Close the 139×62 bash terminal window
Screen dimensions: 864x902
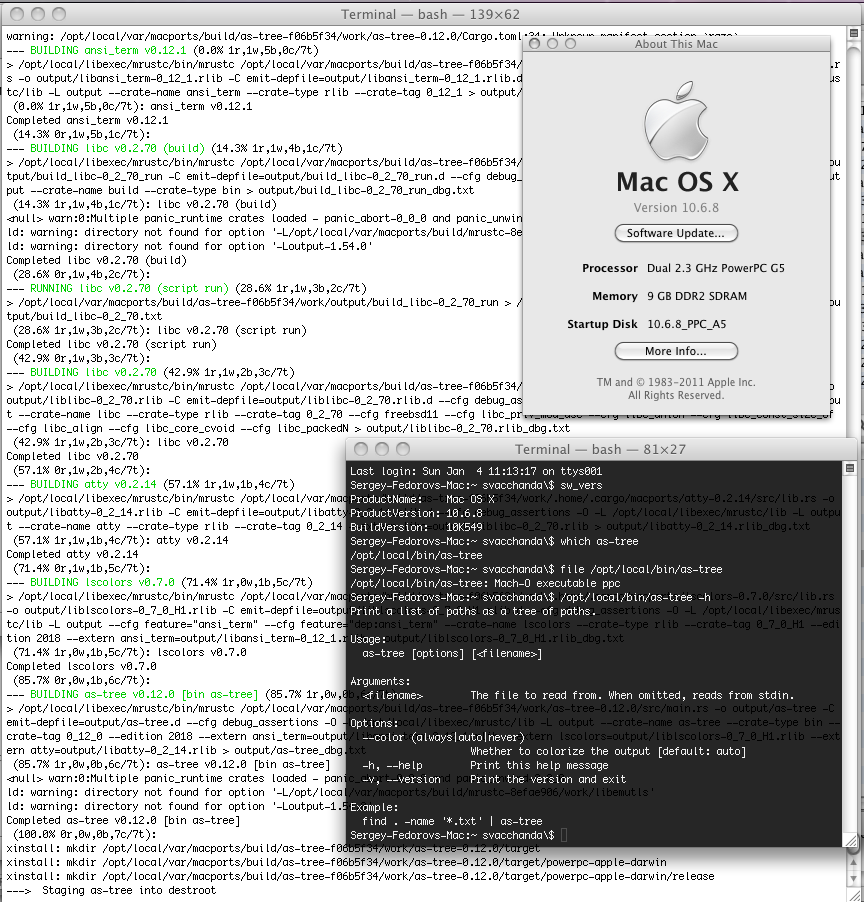[17, 14]
